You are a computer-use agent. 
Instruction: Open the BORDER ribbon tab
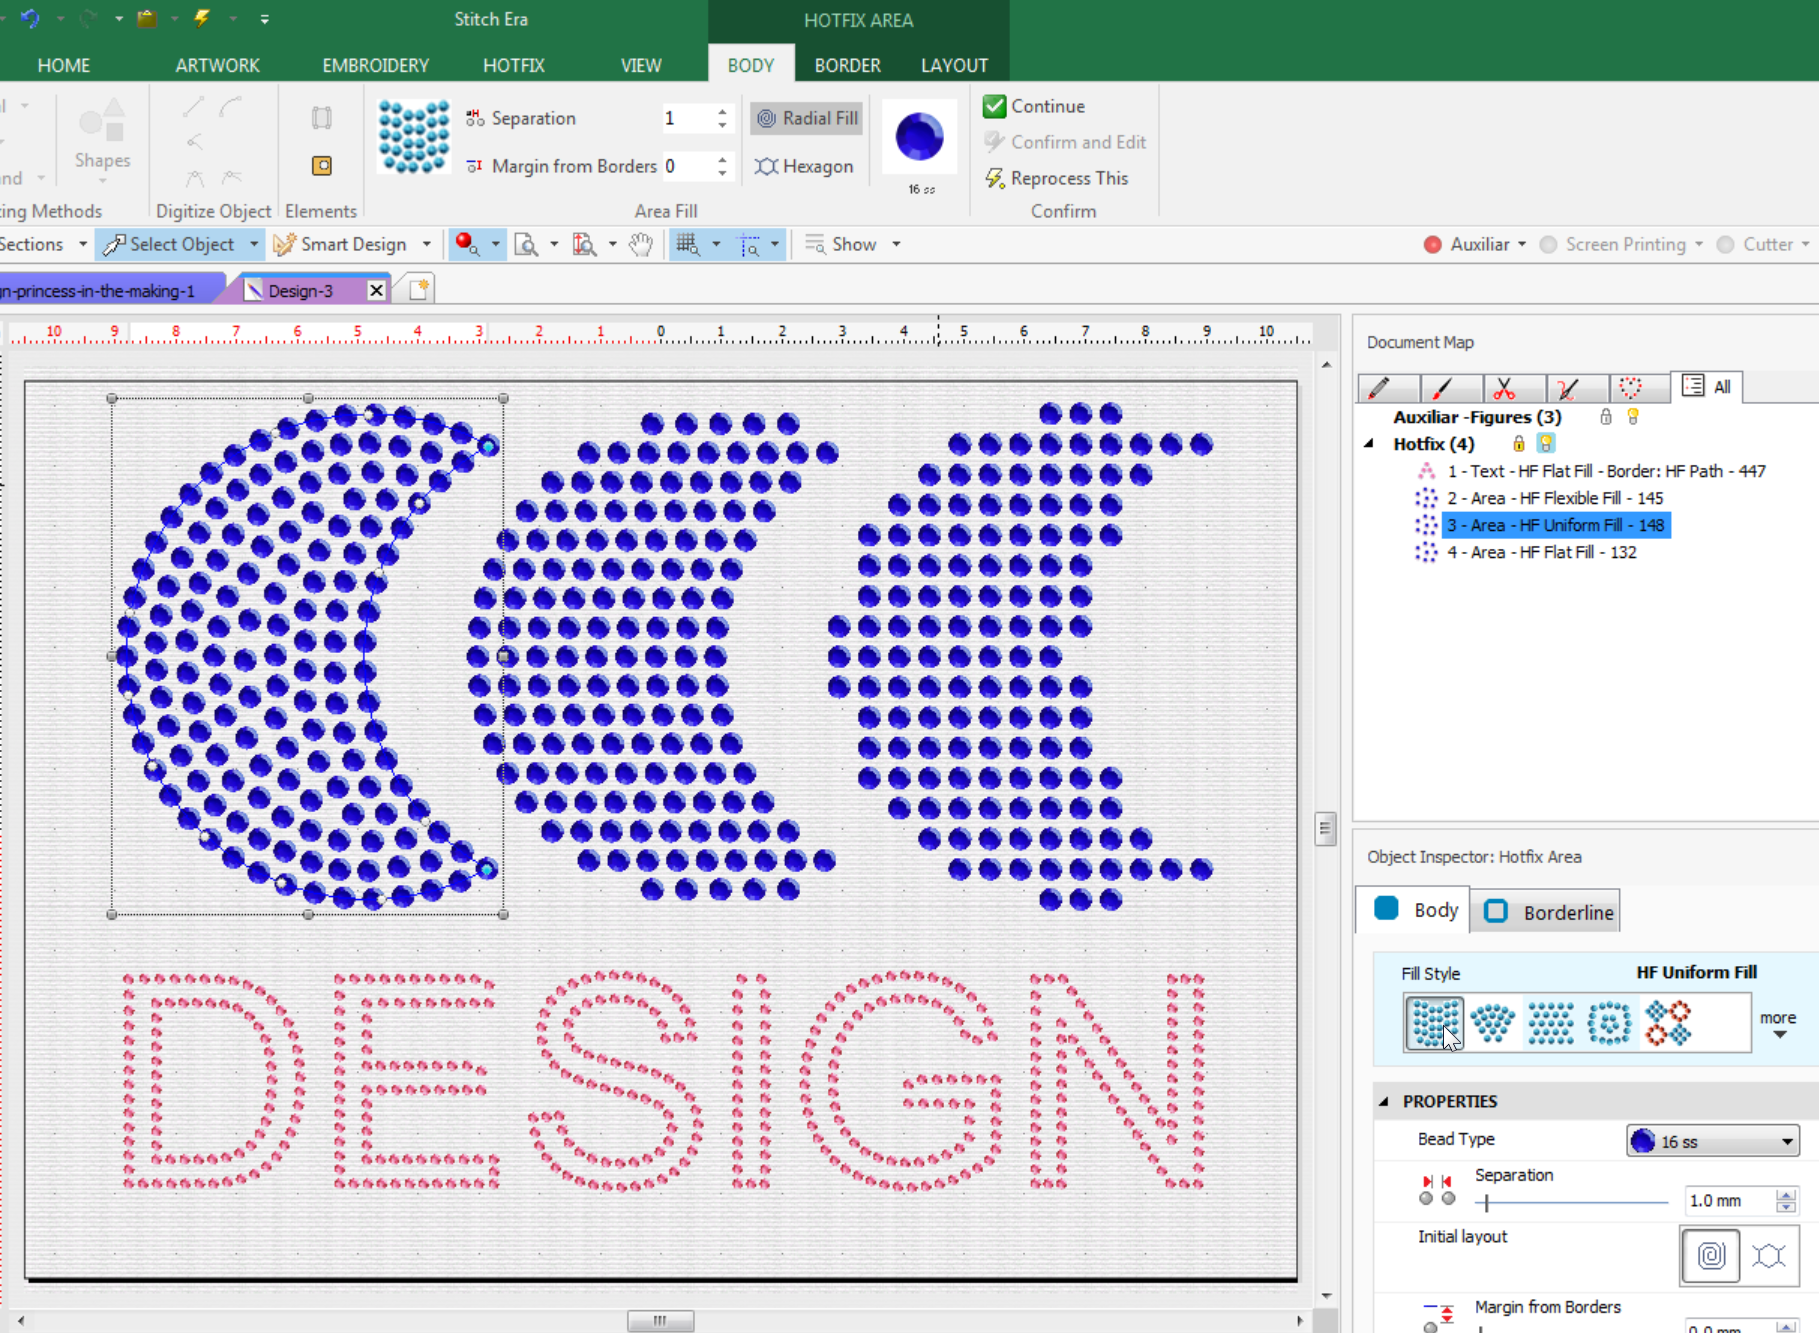tap(847, 65)
